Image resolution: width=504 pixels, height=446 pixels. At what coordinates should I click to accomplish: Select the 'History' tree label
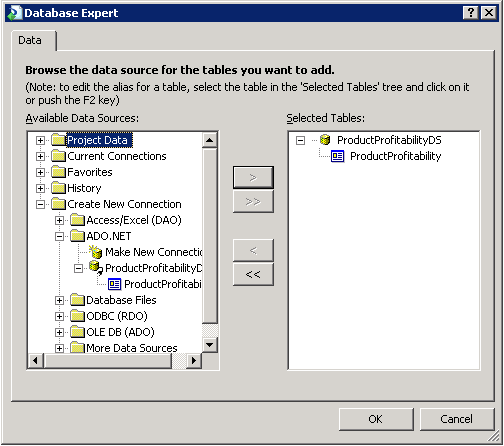tap(84, 188)
